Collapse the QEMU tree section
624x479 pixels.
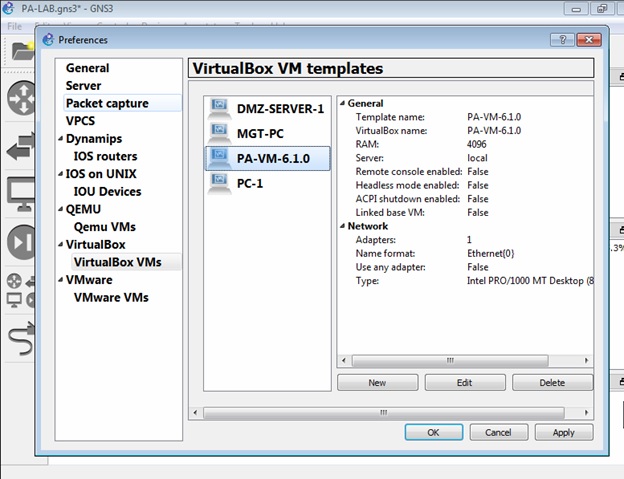(x=60, y=209)
